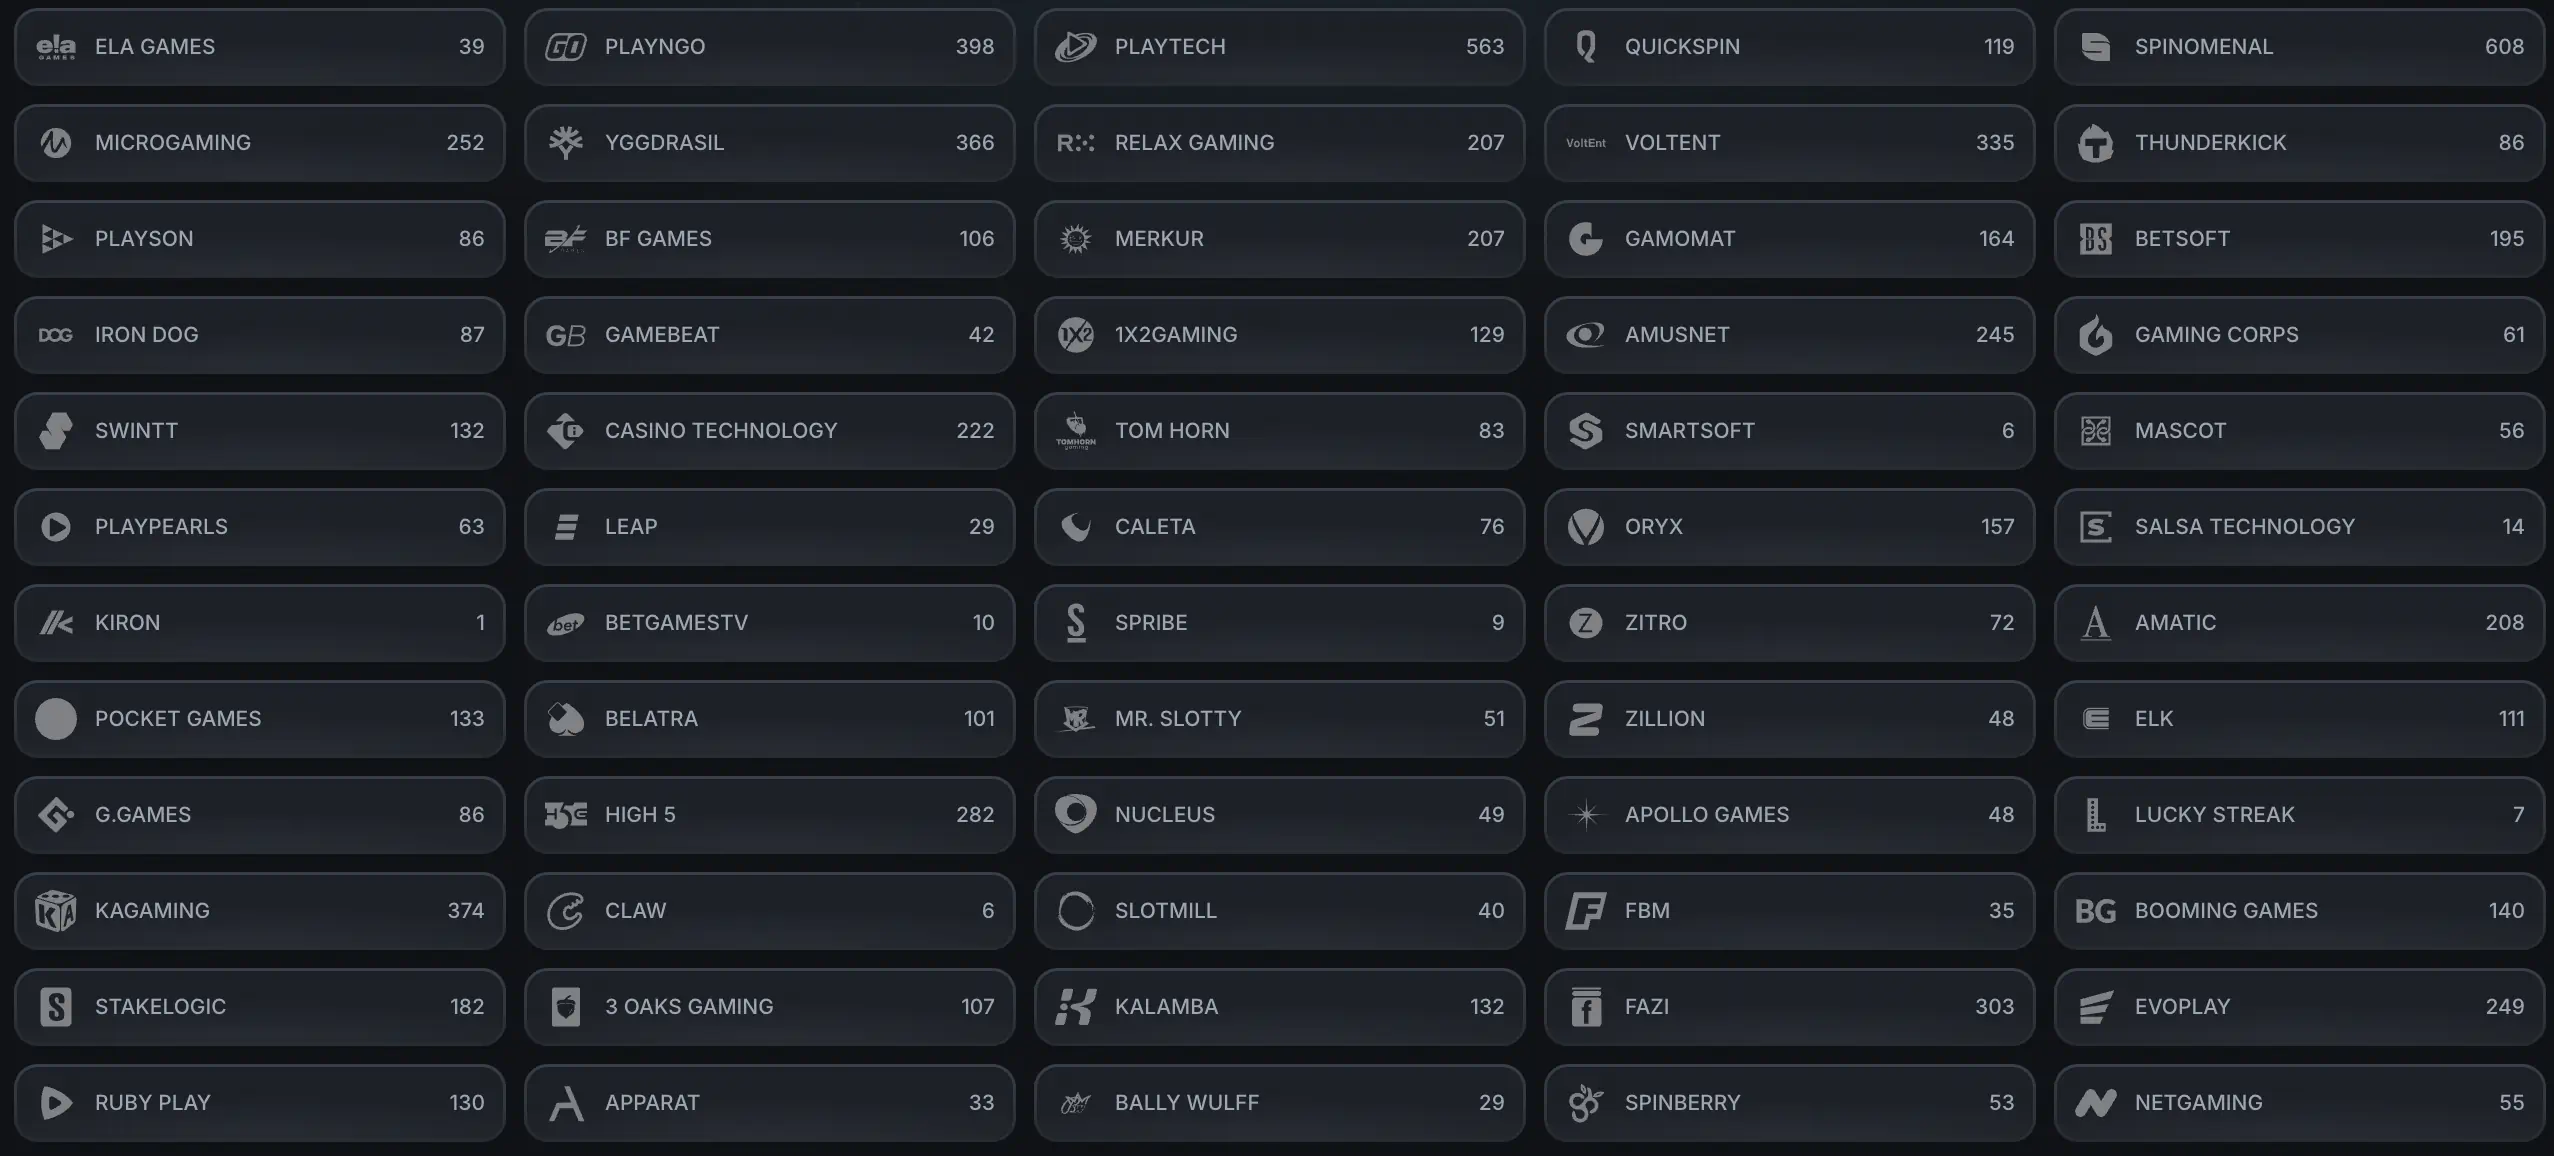
Task: Click the Yggdrasil snowflake logo icon
Action: click(565, 143)
